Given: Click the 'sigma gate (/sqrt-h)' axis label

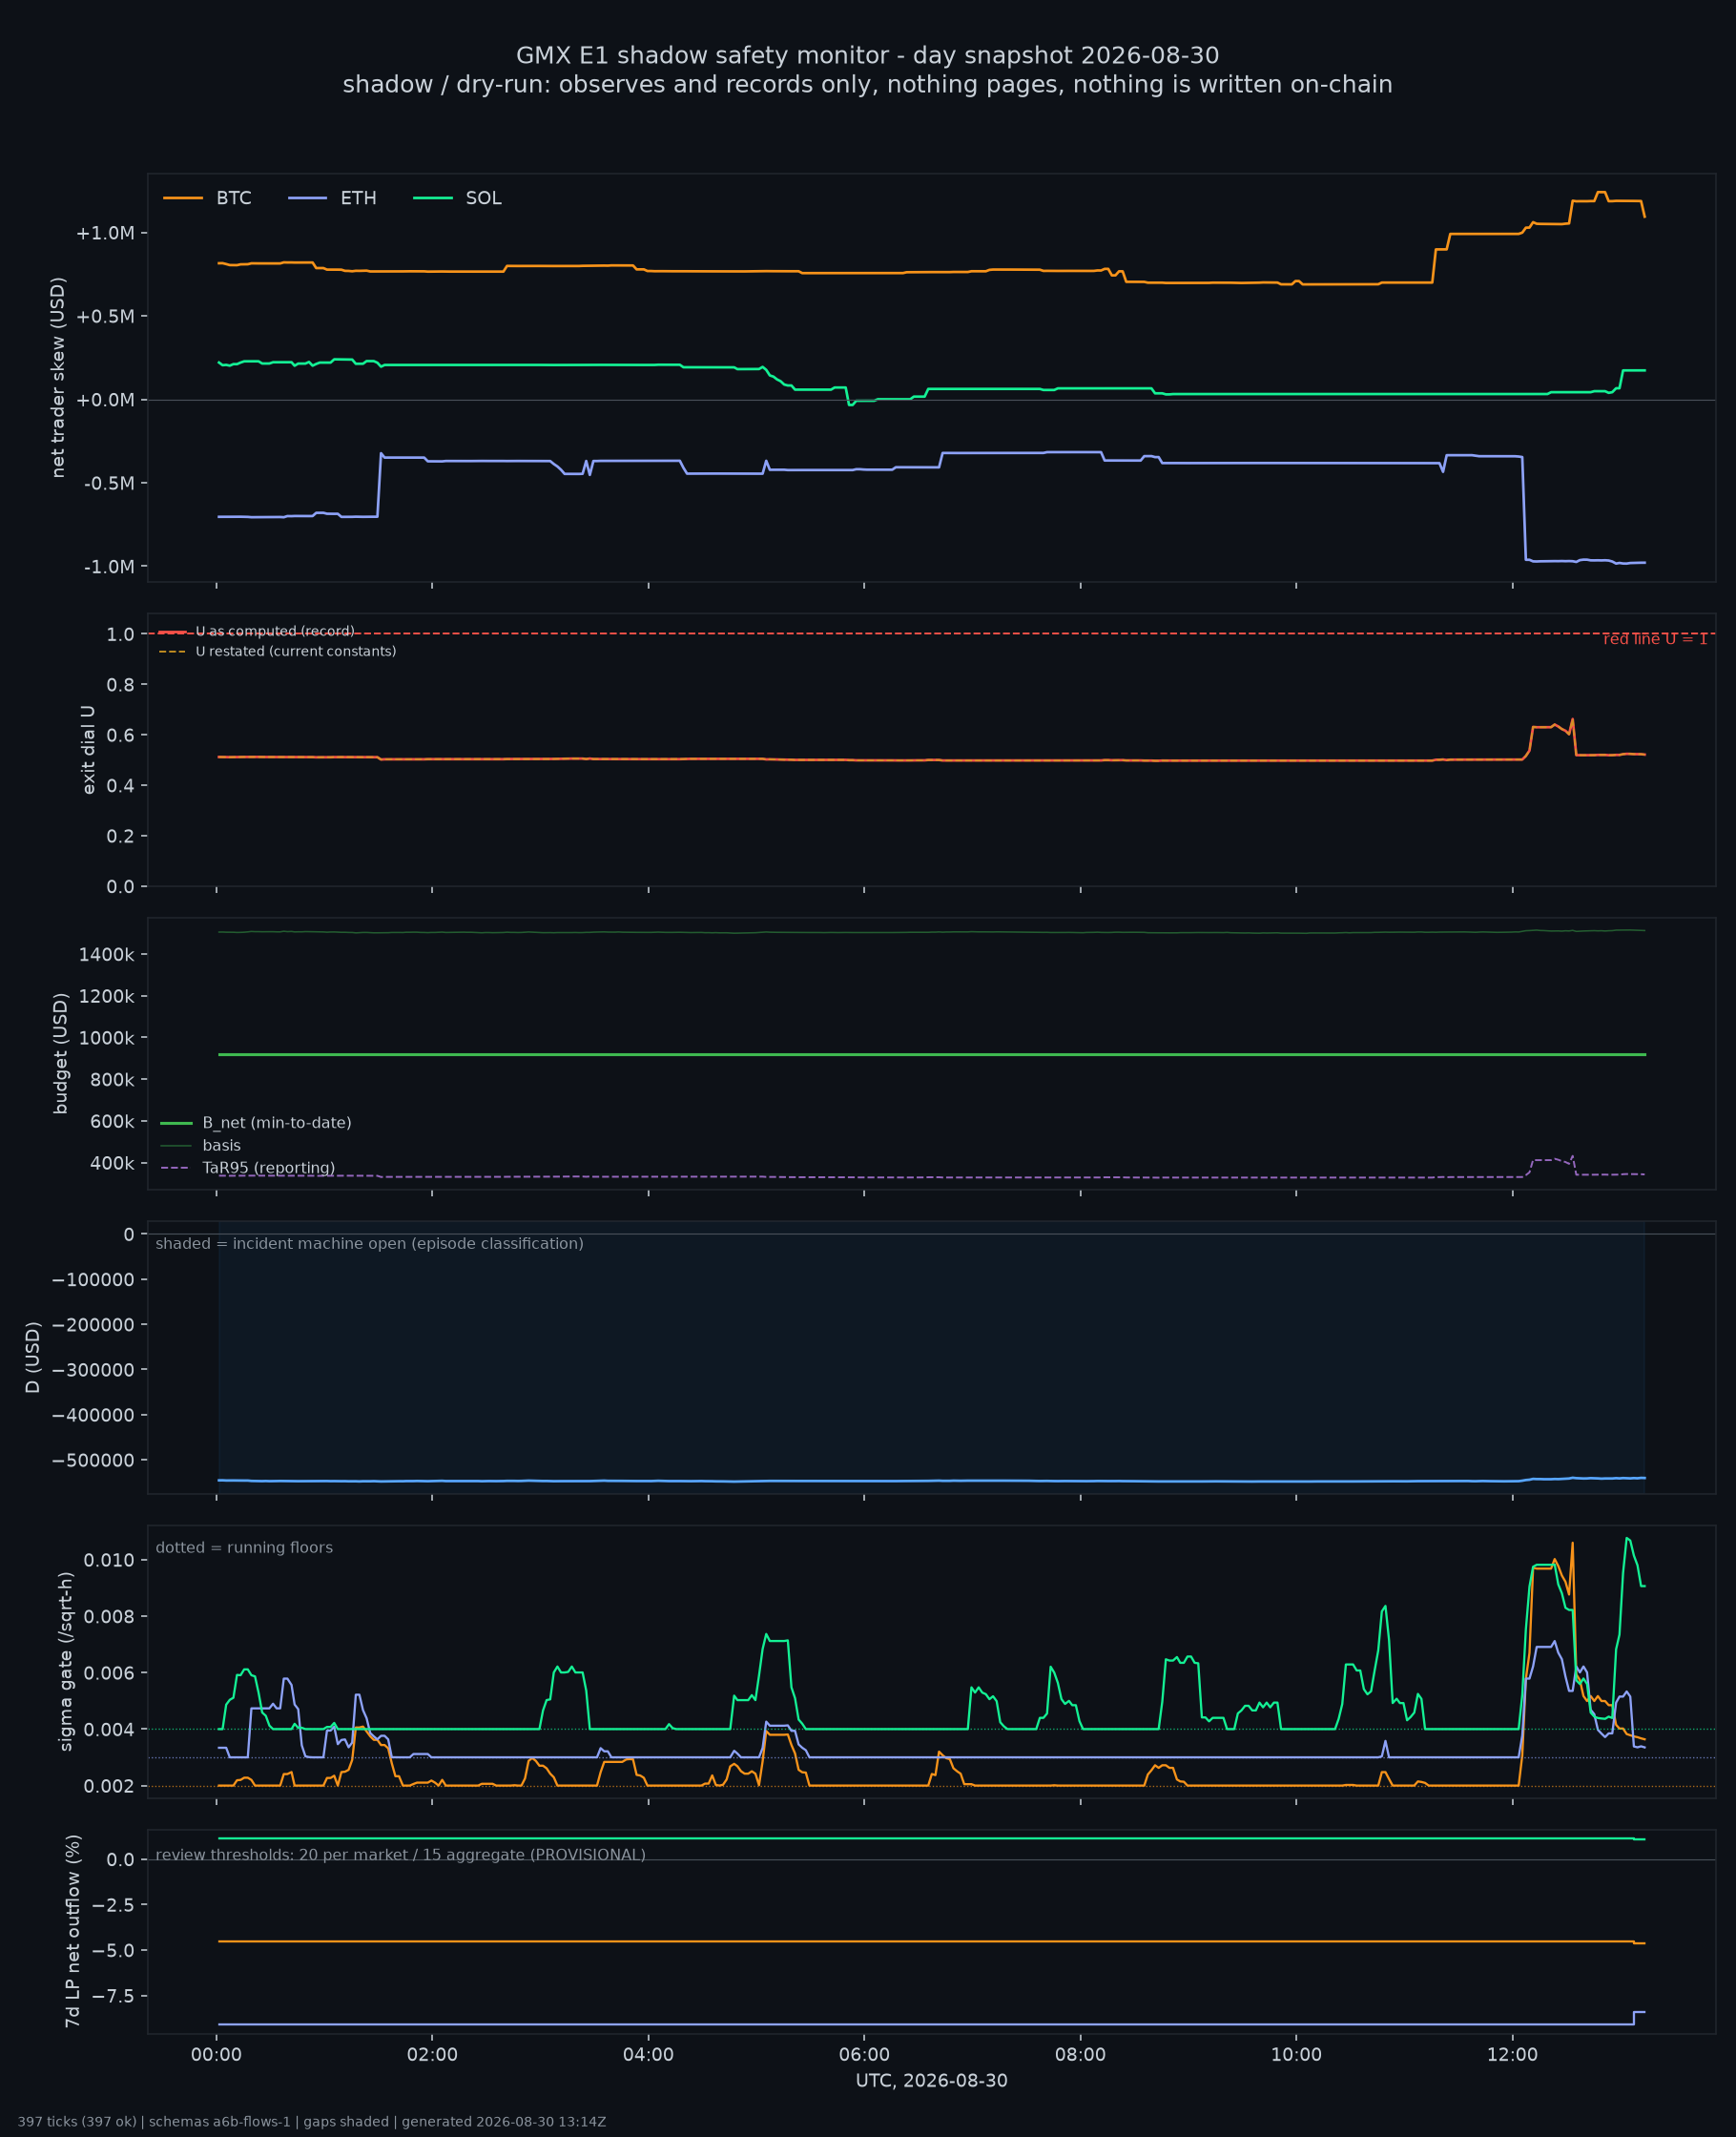Looking at the screenshot, I should tap(66, 1662).
